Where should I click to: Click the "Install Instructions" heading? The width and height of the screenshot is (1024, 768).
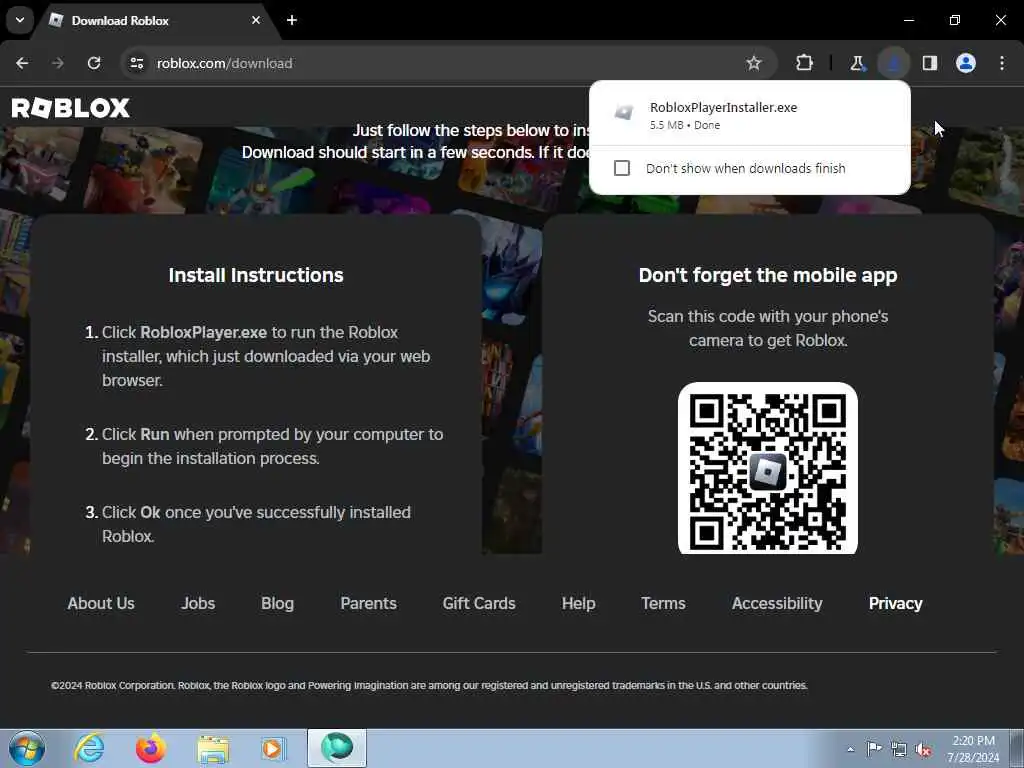click(x=256, y=275)
